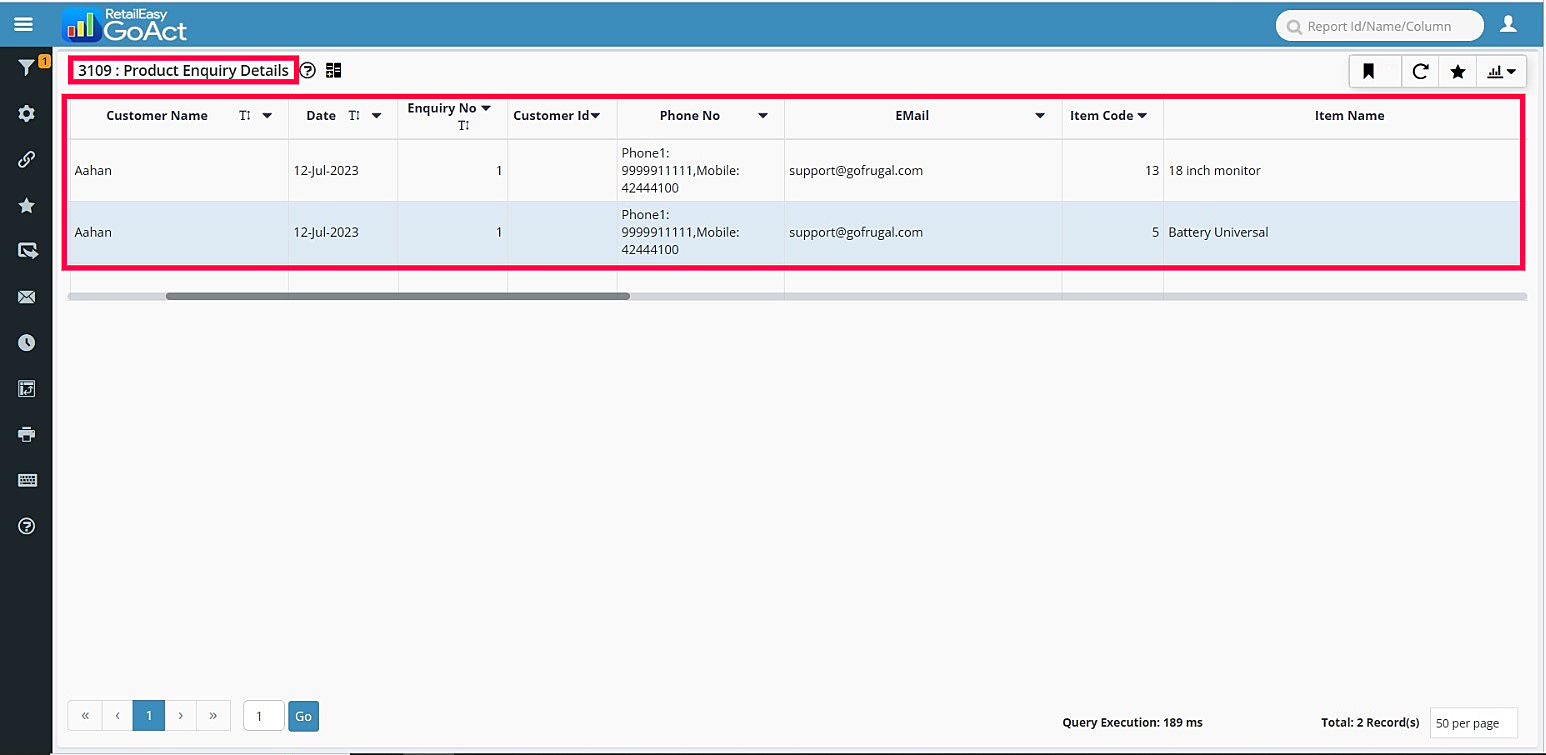This screenshot has height=755, width=1546.
Task: Open the Date column dropdown arrow
Action: click(x=376, y=116)
